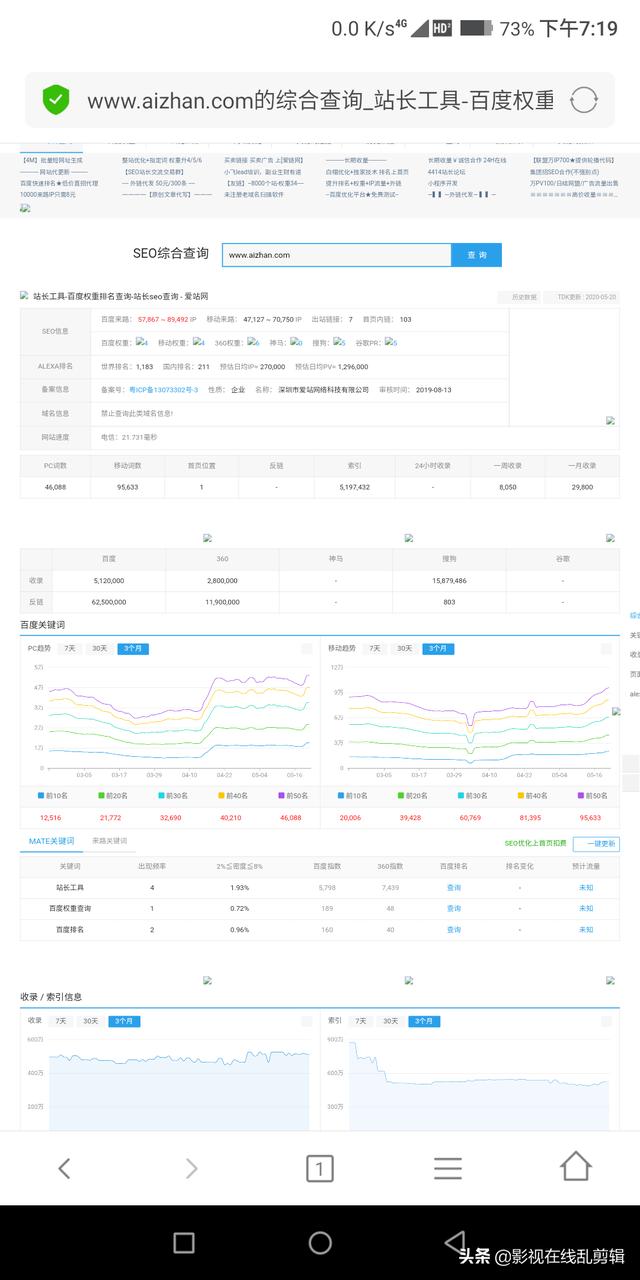The image size is (640, 1280).
Task: Click the 谷歌PR rank badge icon
Action: pos(391,342)
